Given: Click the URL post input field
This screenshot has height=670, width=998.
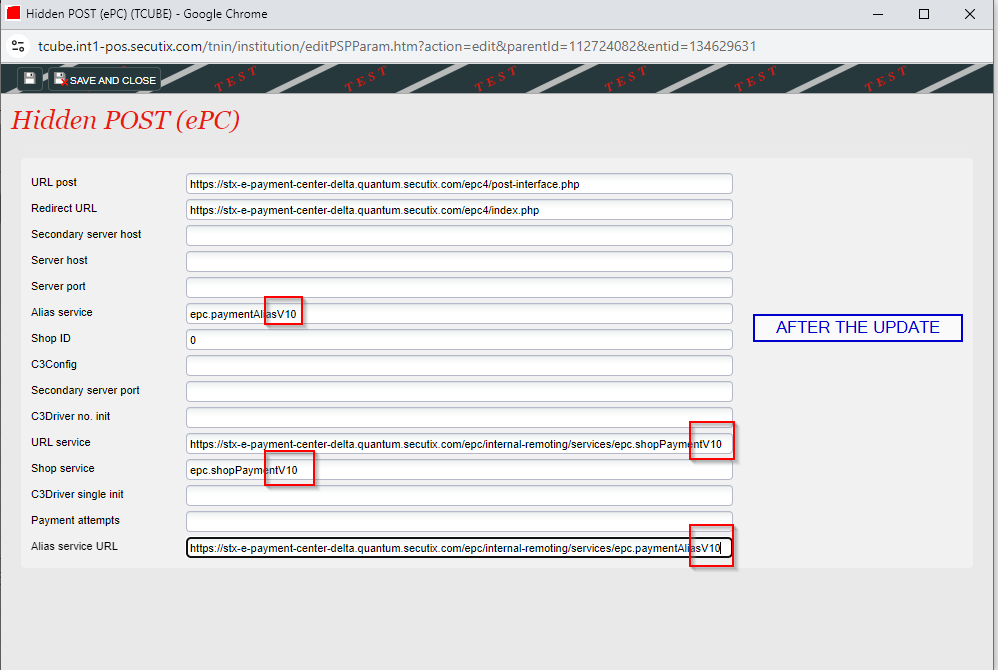Looking at the screenshot, I should (458, 183).
